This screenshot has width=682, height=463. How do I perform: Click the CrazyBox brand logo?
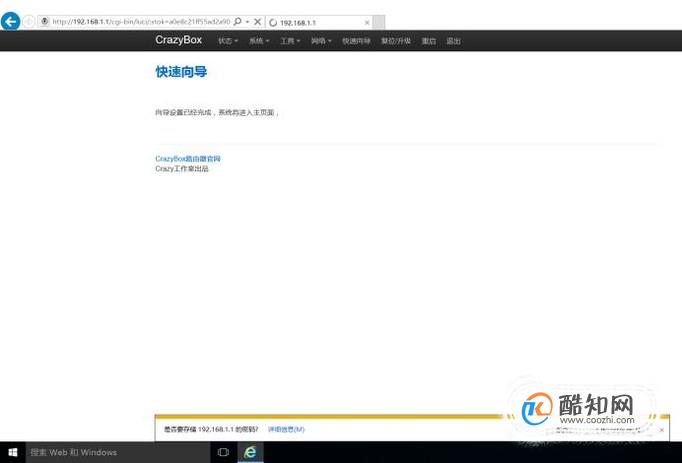pyautogui.click(x=178, y=40)
